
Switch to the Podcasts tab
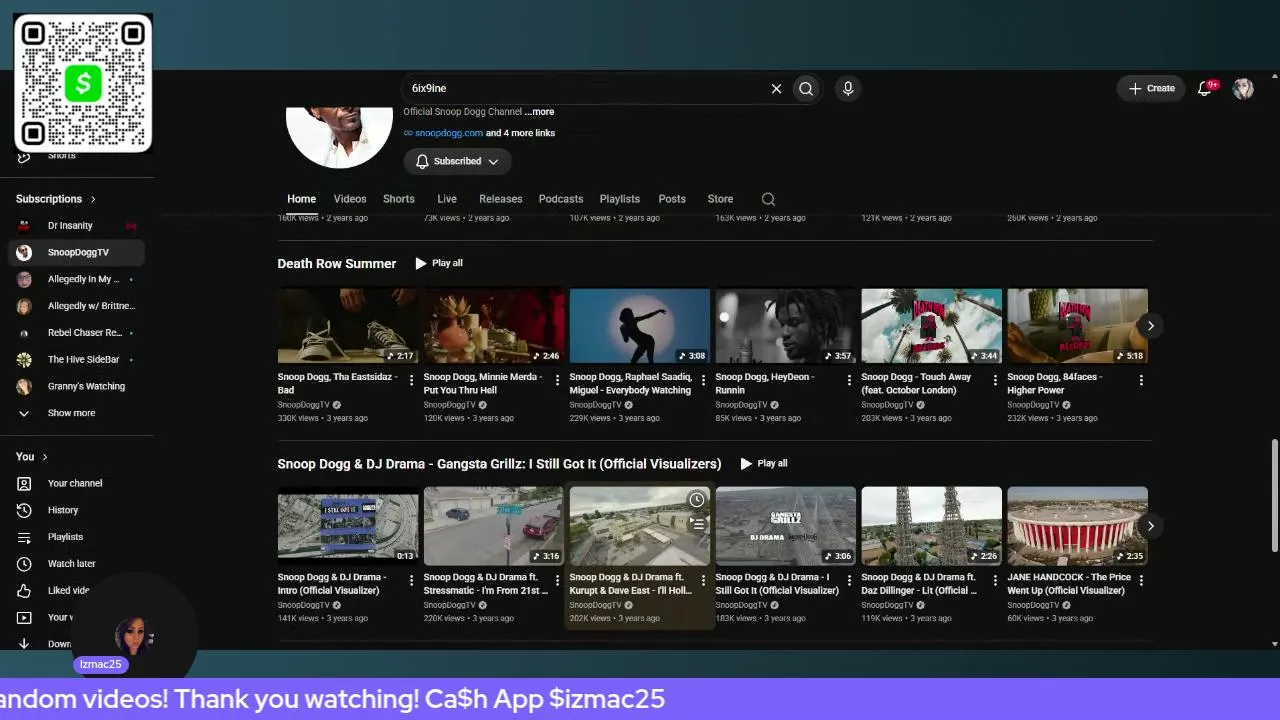(x=561, y=199)
